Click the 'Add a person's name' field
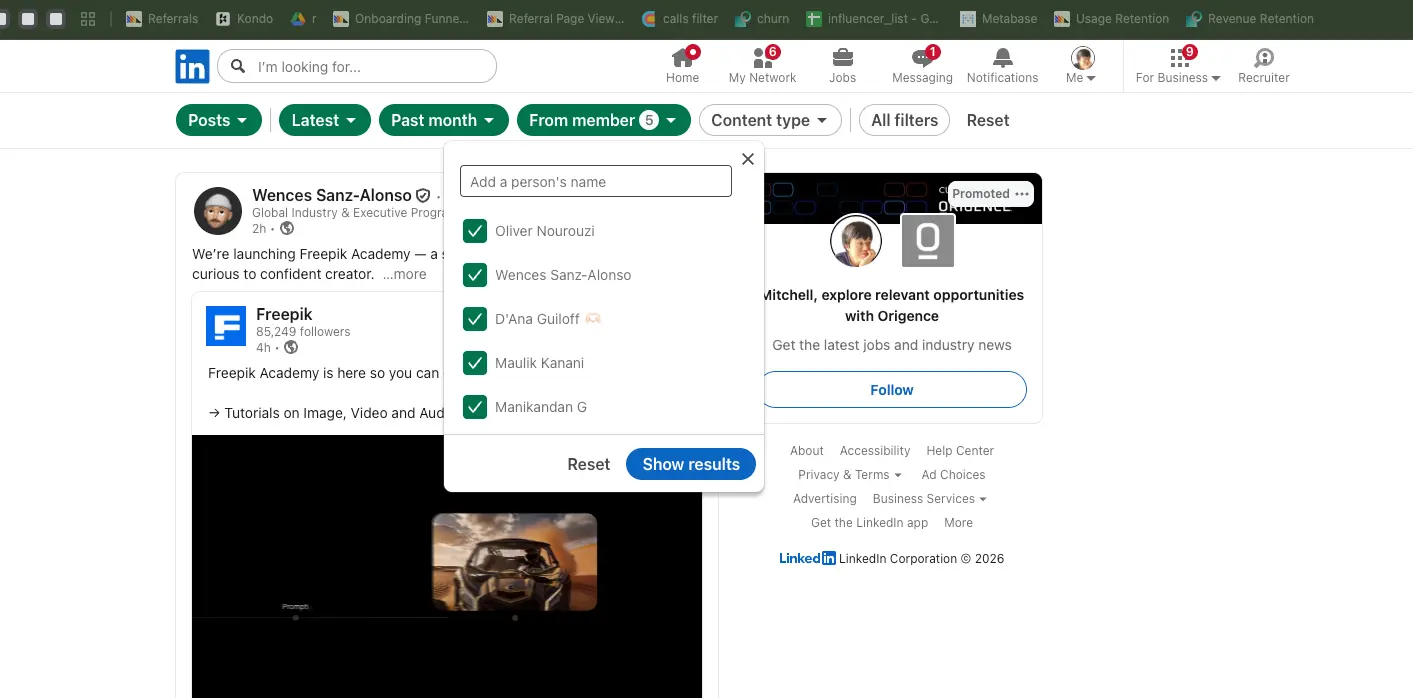The width and height of the screenshot is (1413, 698). point(596,181)
